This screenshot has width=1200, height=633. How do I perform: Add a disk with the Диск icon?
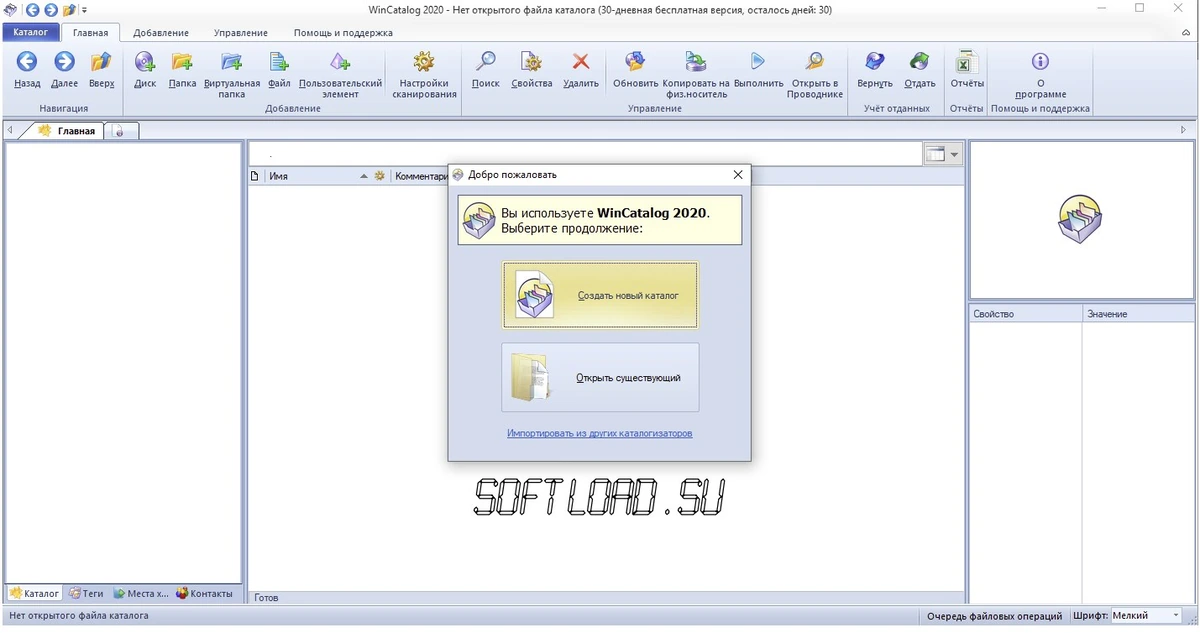(x=145, y=70)
